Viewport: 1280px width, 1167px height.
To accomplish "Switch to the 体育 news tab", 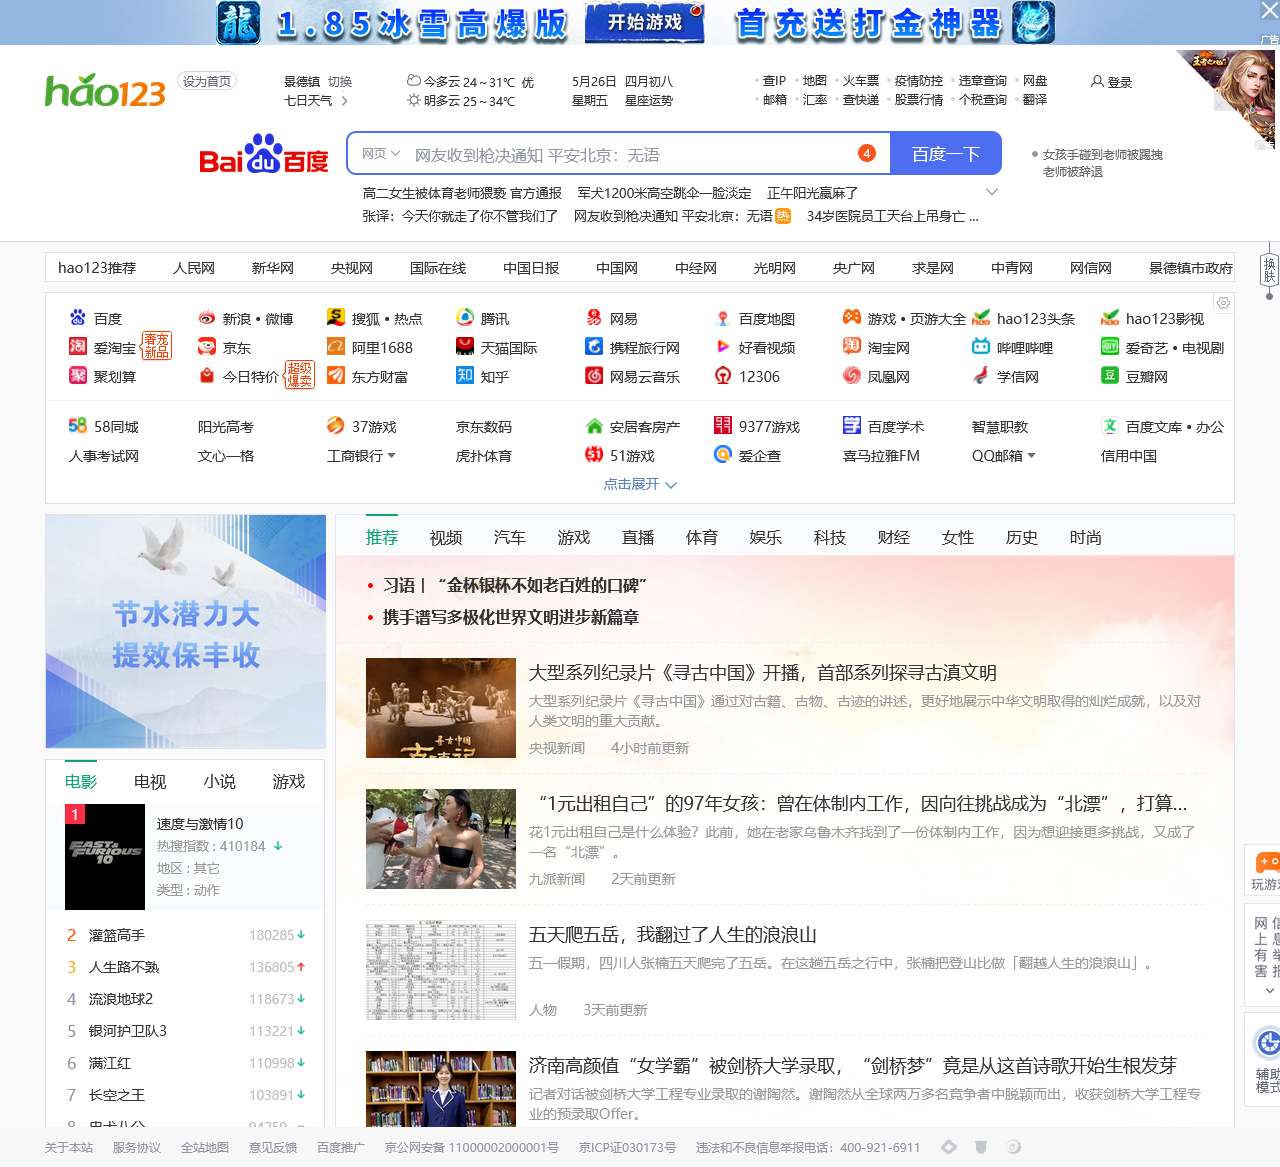I will click(x=701, y=538).
